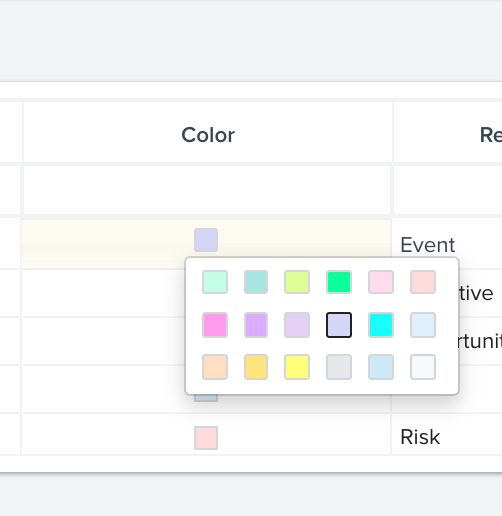Pick the pale pink swatch, top row
The image size is (502, 516).
381,282
